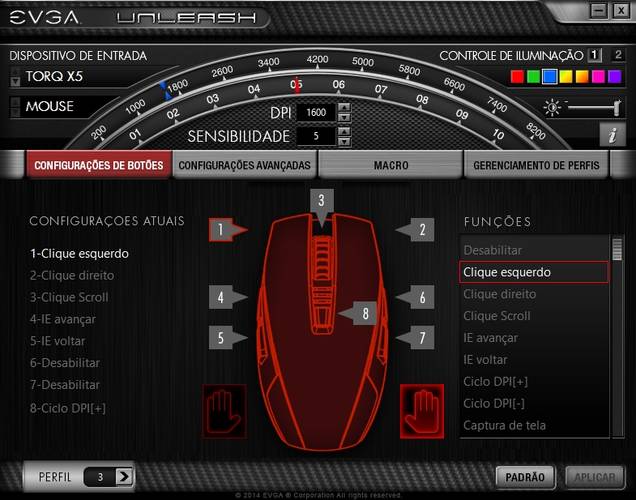Click the DPI value field
636x500 pixels.
click(x=316, y=112)
